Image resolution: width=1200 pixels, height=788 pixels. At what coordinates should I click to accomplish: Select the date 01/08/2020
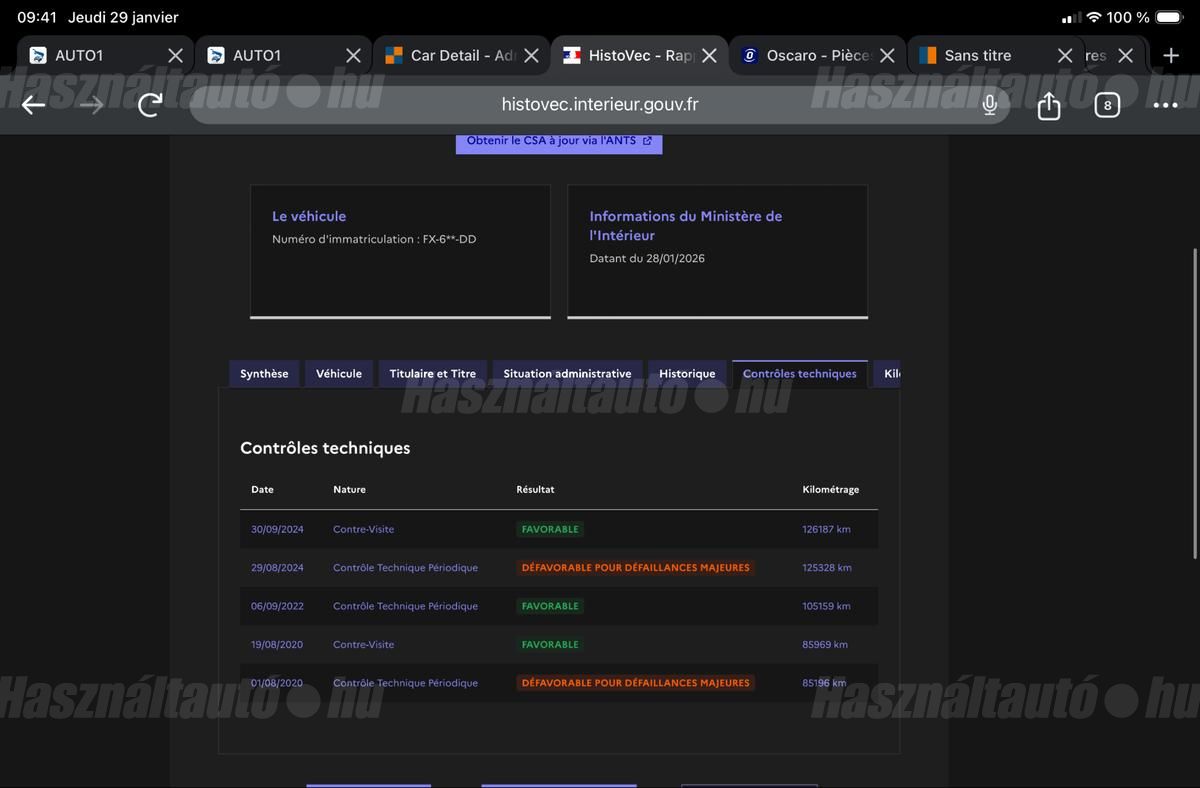[277, 683]
